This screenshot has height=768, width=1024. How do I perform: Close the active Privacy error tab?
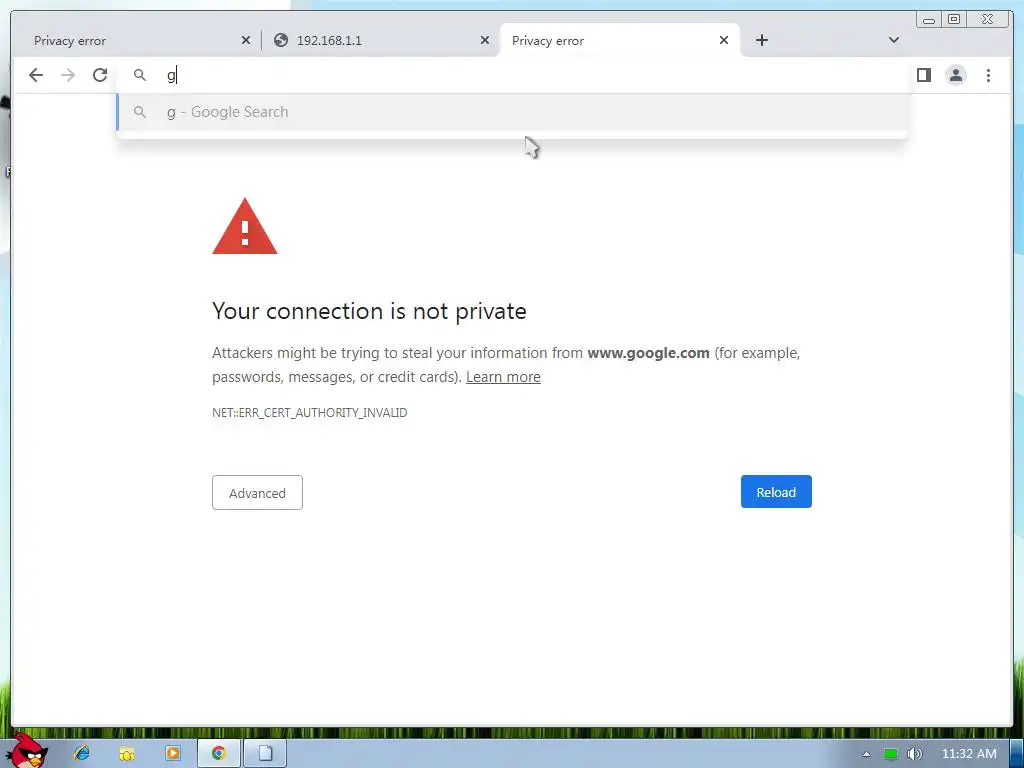point(724,40)
